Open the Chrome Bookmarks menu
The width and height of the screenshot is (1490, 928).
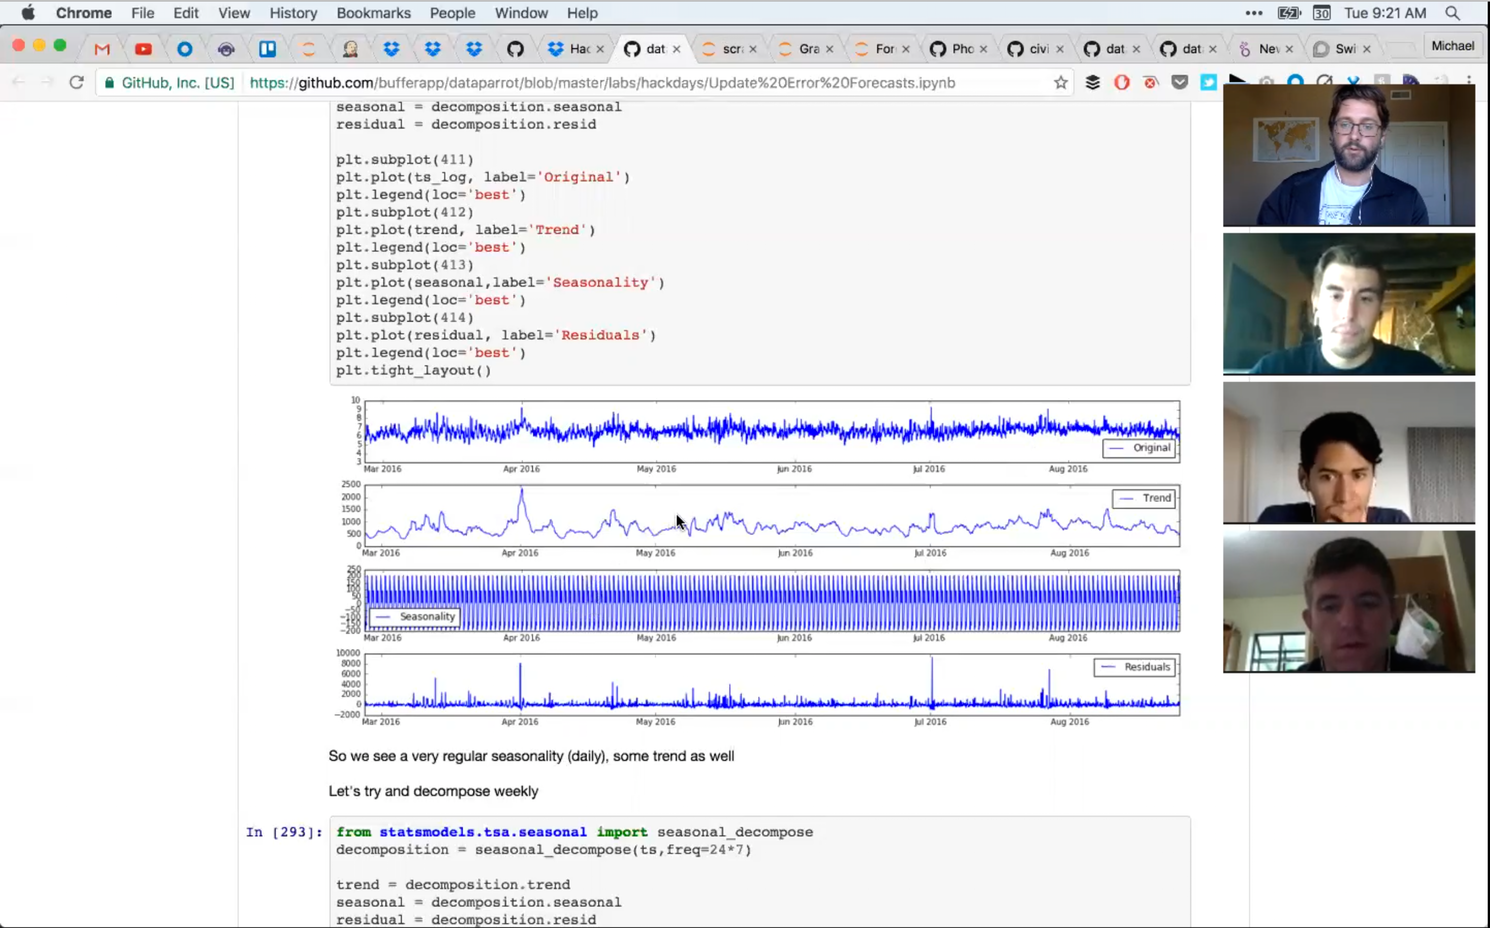pos(373,13)
